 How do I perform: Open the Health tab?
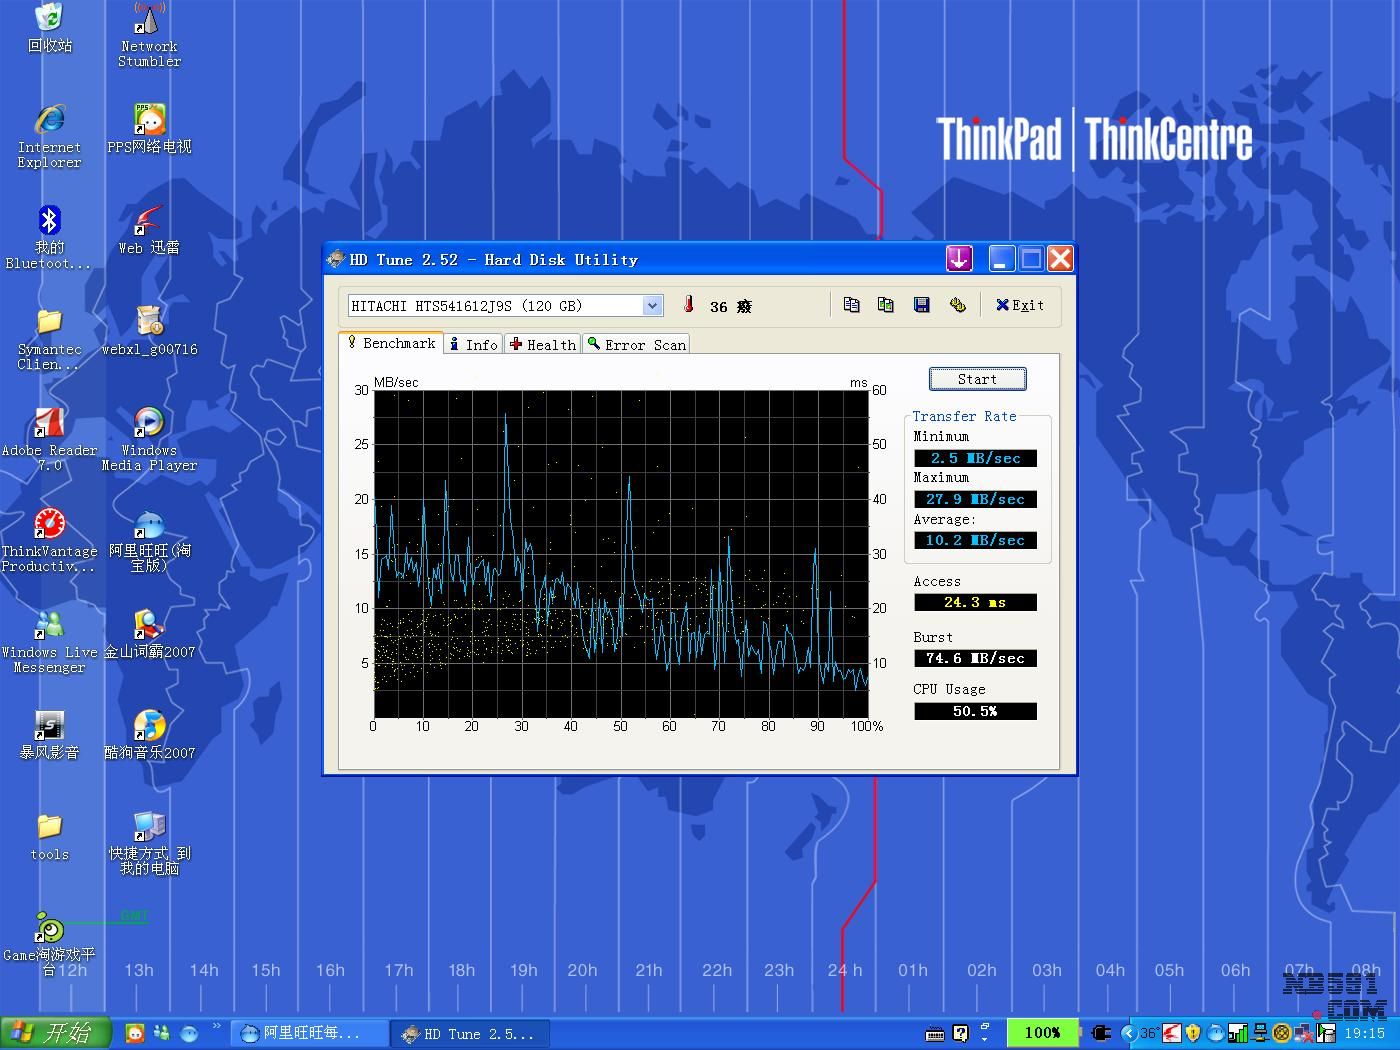[x=542, y=344]
